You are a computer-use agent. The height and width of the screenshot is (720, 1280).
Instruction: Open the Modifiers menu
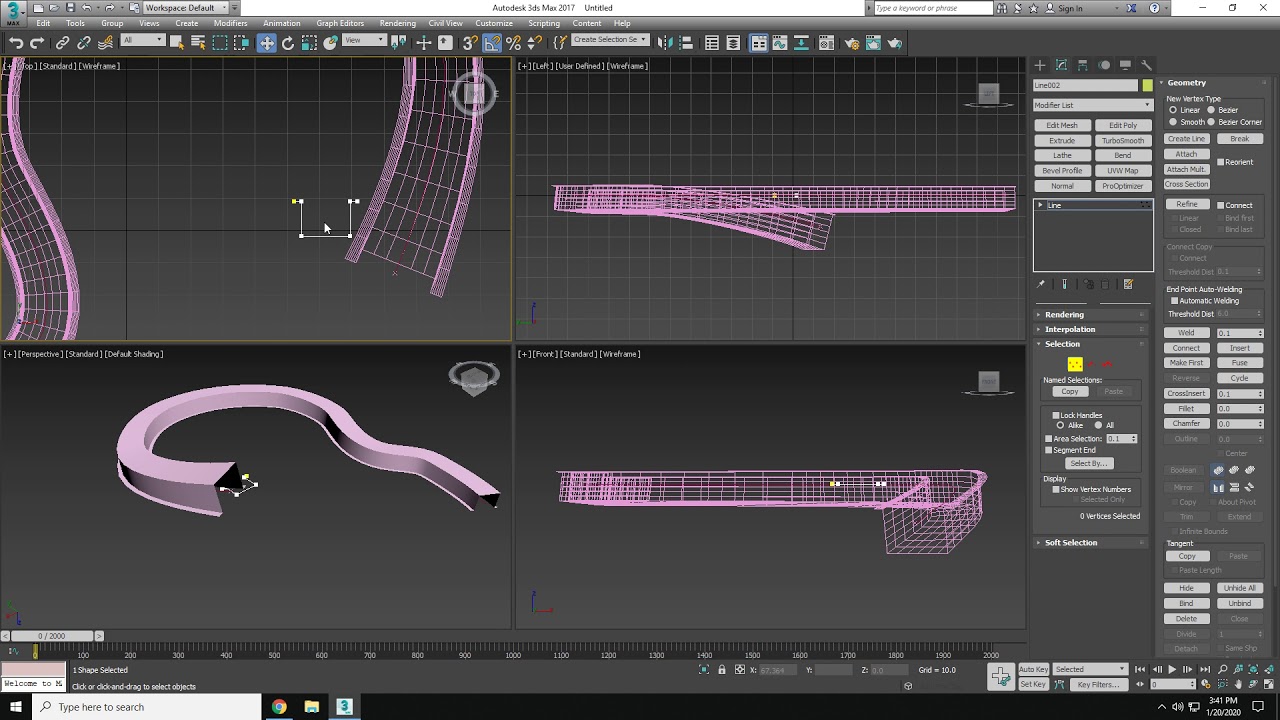(x=231, y=23)
